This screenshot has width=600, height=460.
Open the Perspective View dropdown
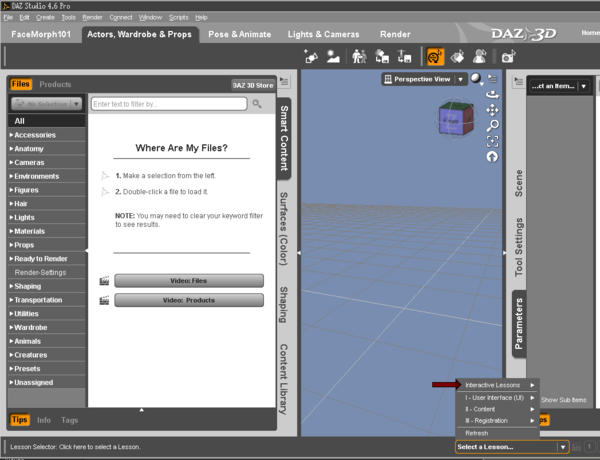click(x=424, y=79)
